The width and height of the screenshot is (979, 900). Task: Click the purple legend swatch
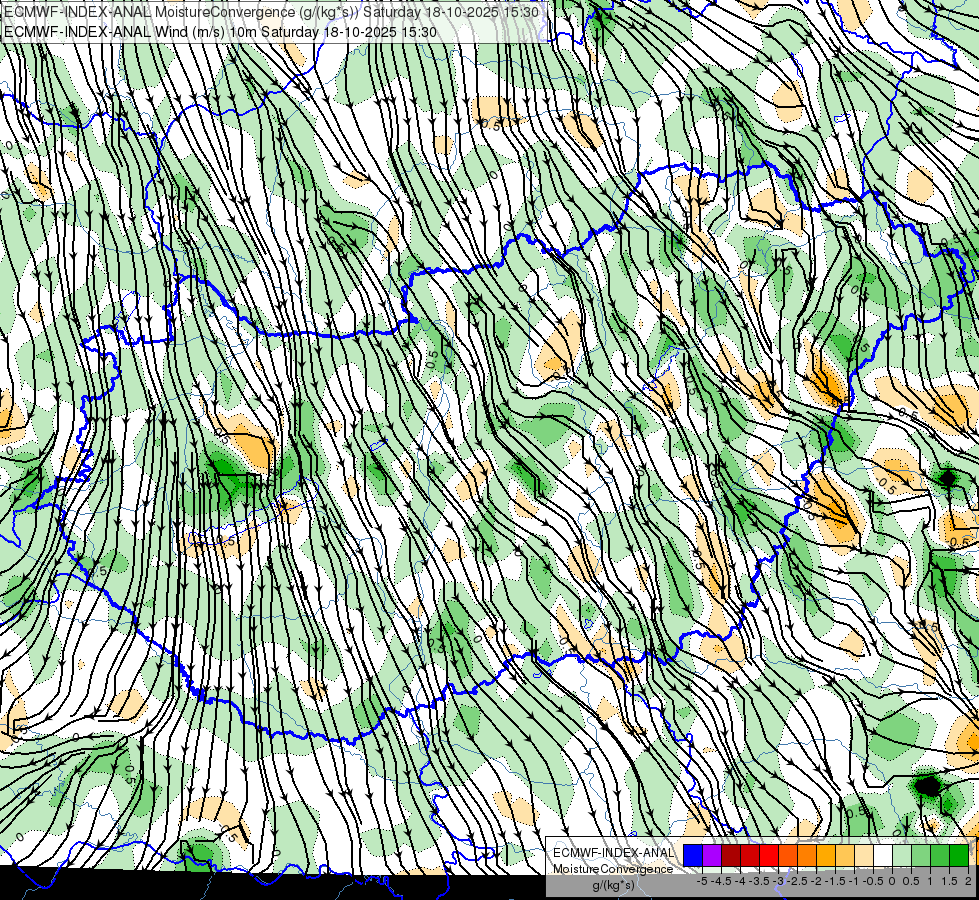pos(712,855)
